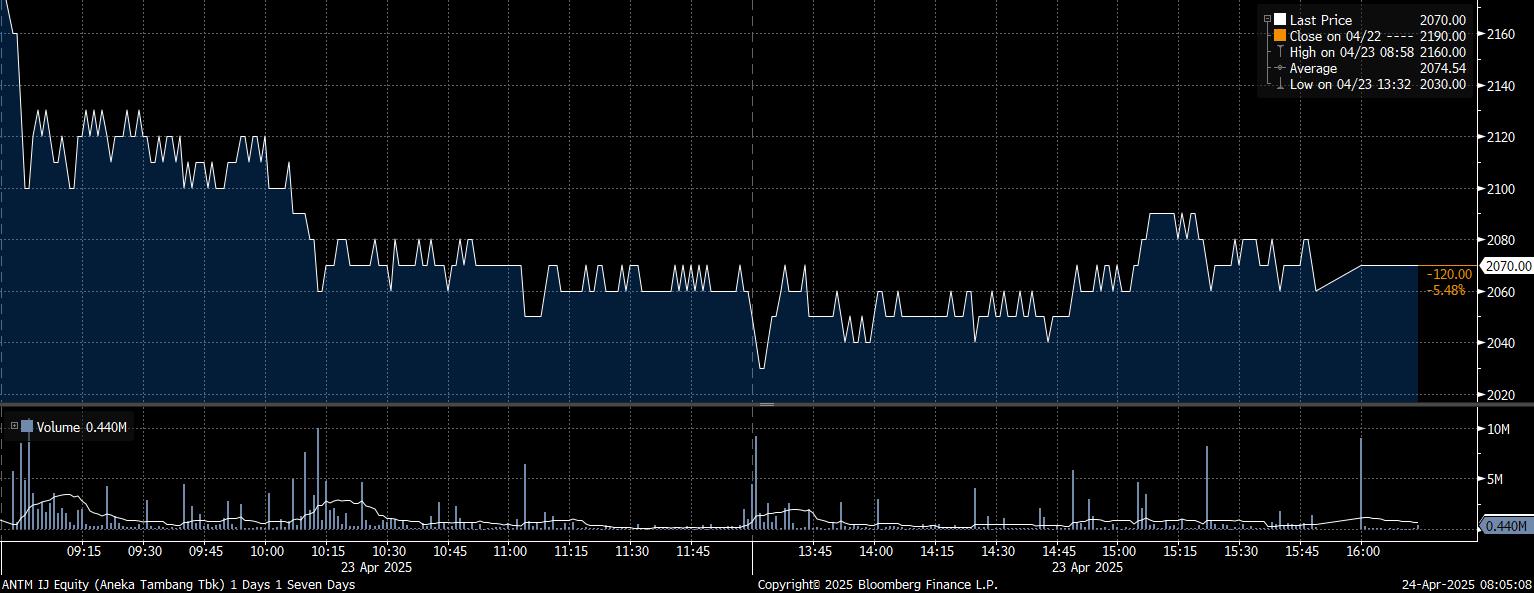The width and height of the screenshot is (1534, 593).
Task: Click the 2120 price axis label
Action: (x=1503, y=137)
